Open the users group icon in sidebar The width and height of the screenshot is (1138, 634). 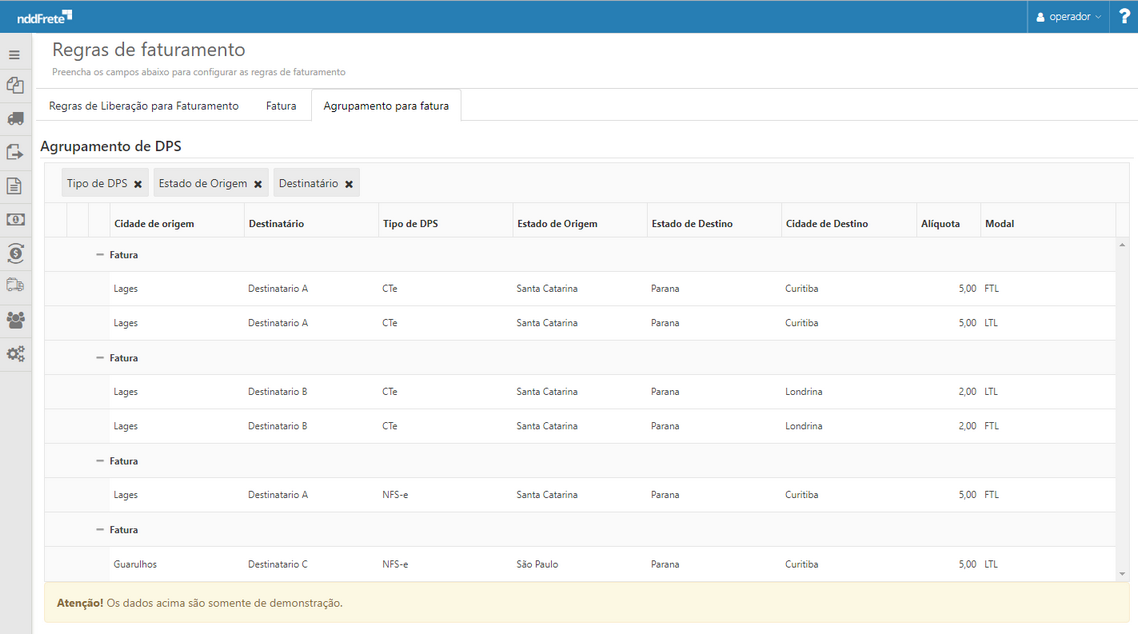(15, 320)
